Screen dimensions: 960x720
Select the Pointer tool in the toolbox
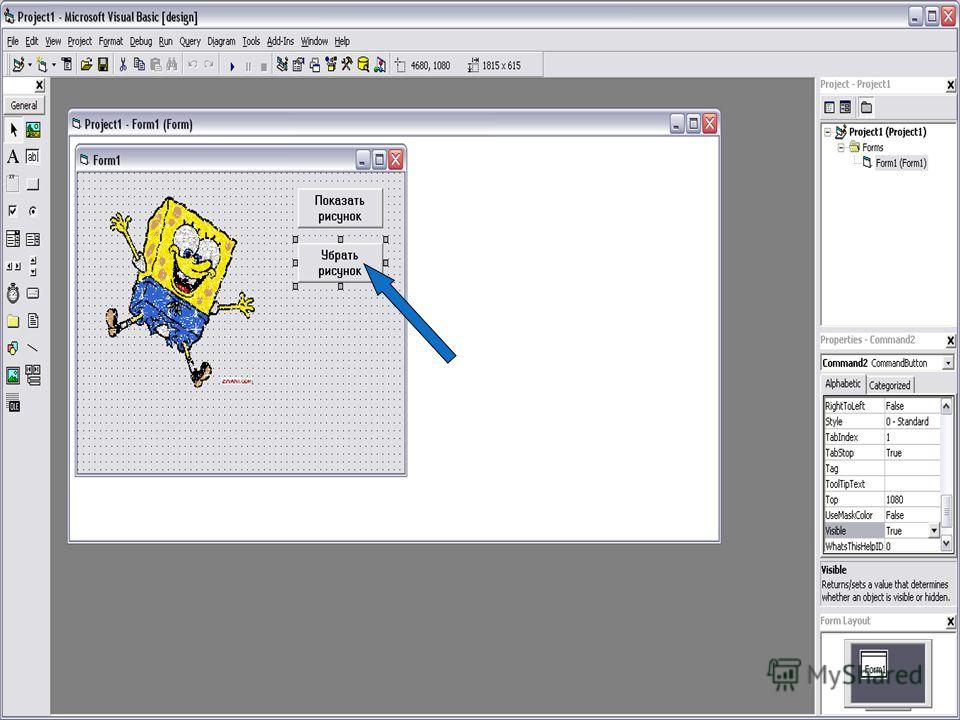point(13,130)
